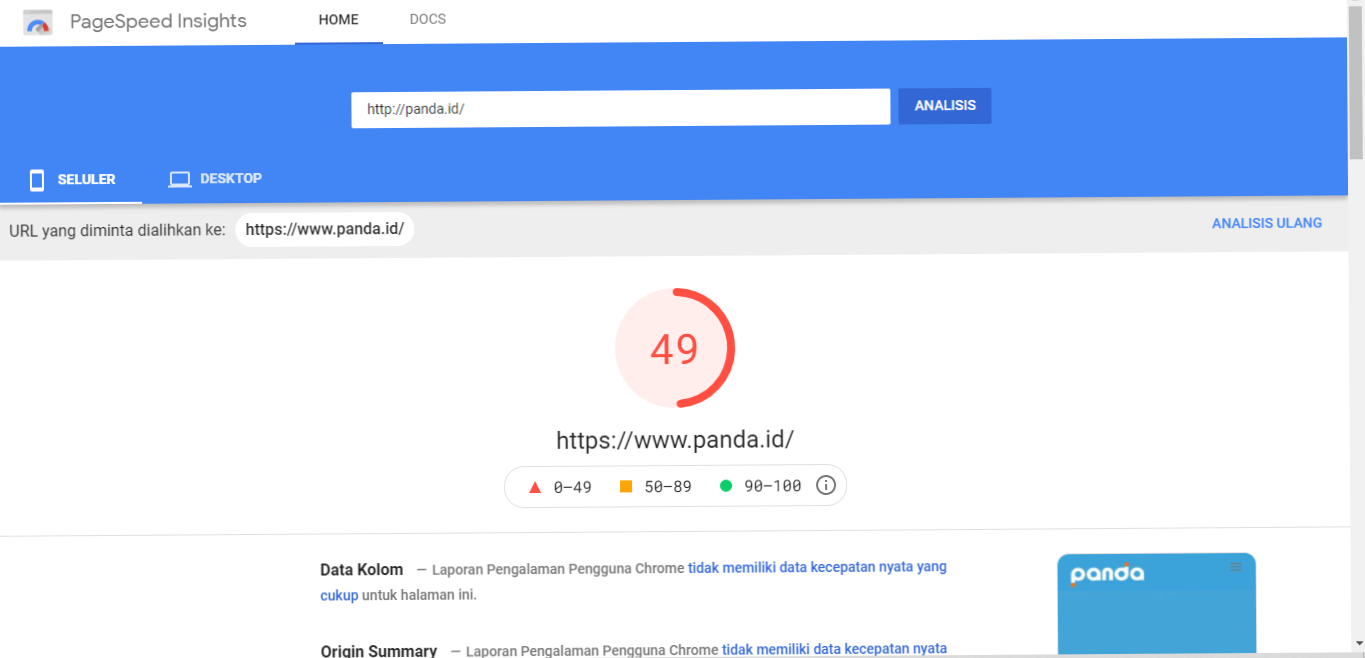Open the score range info icon
This screenshot has width=1365, height=658.
coord(826,486)
